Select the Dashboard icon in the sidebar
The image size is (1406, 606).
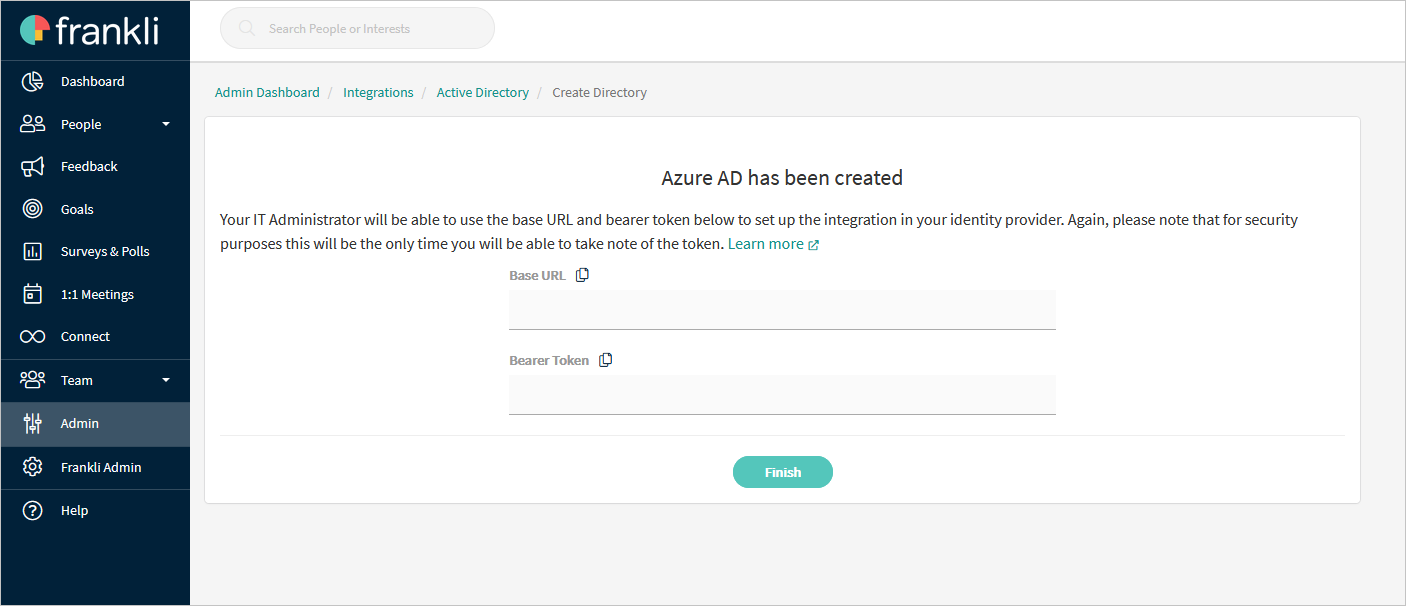point(32,81)
